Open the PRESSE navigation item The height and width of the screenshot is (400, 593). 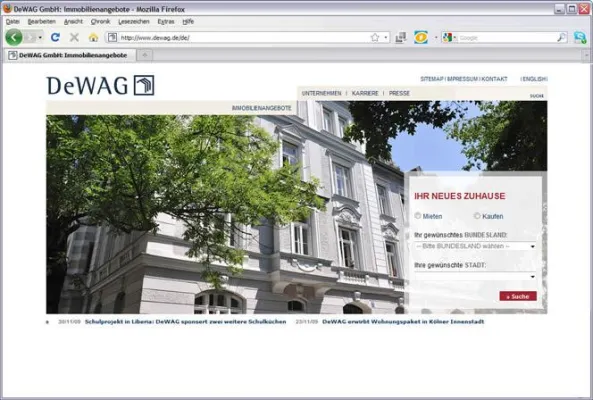coord(399,93)
